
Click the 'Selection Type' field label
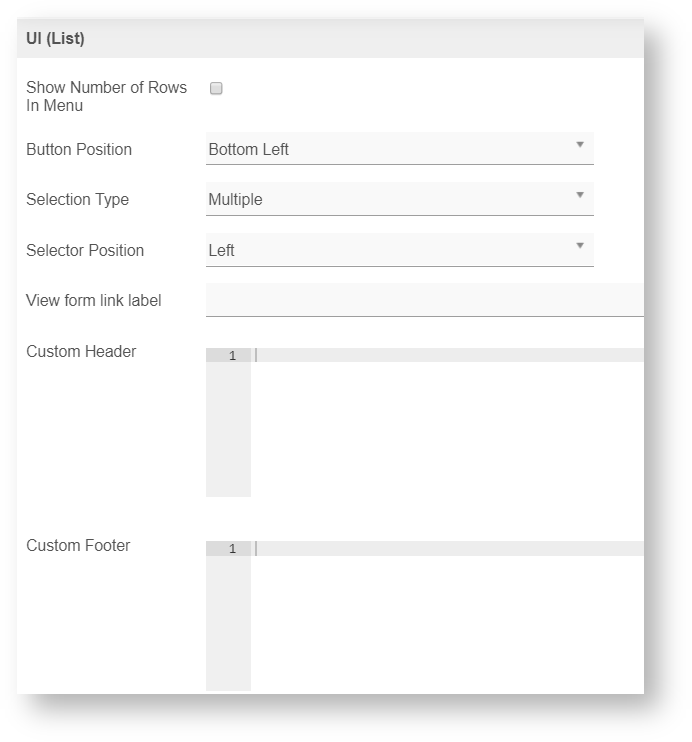77,200
